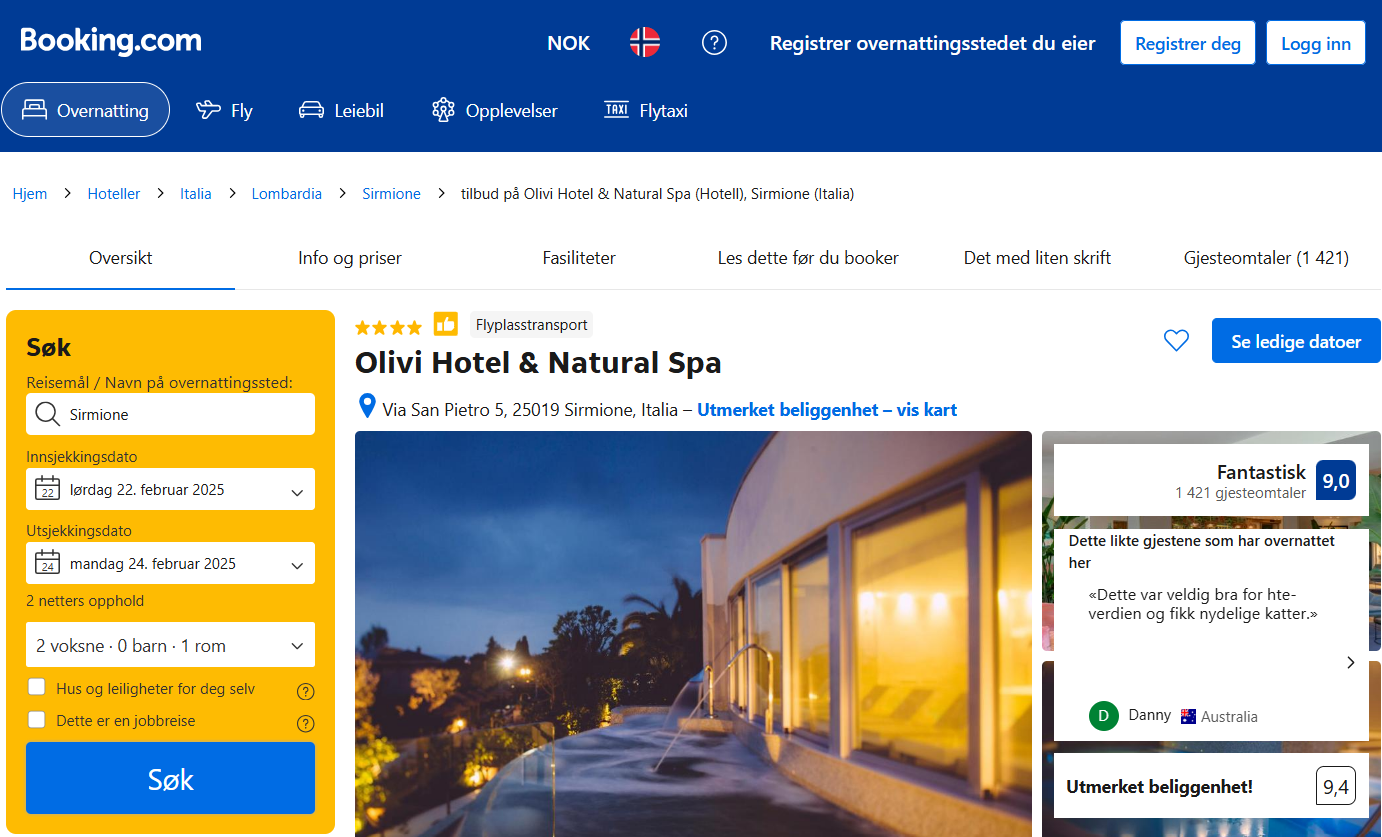Click the destination search field with Sirmione
This screenshot has height=837, width=1382.
tap(180, 414)
